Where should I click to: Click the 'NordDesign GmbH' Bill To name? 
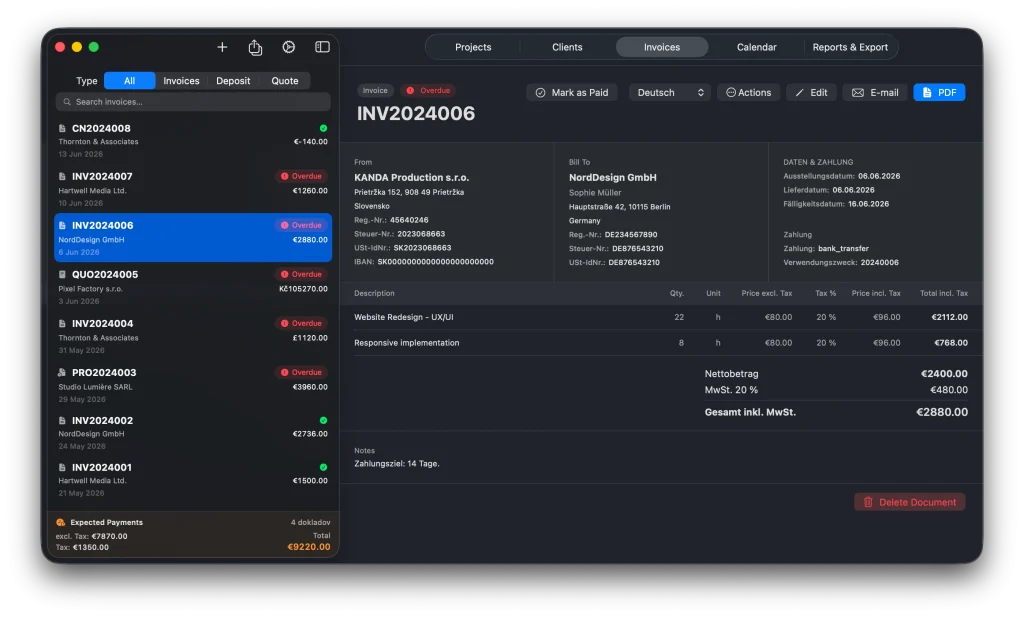pos(613,178)
